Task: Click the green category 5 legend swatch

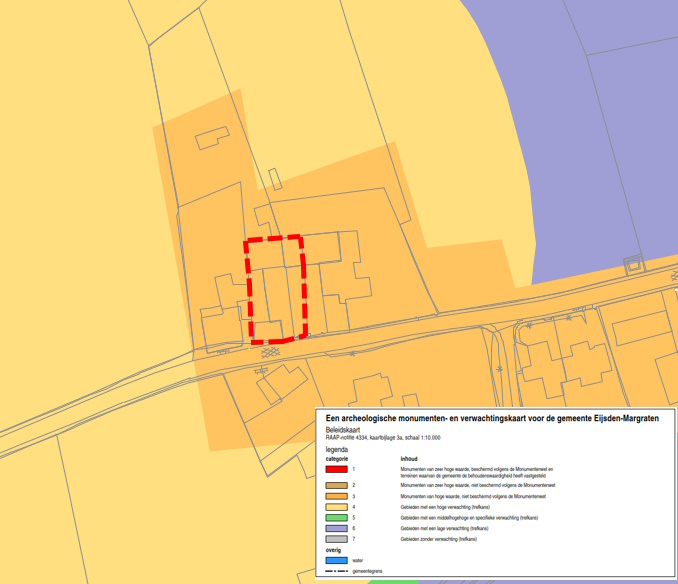Action: [x=336, y=518]
